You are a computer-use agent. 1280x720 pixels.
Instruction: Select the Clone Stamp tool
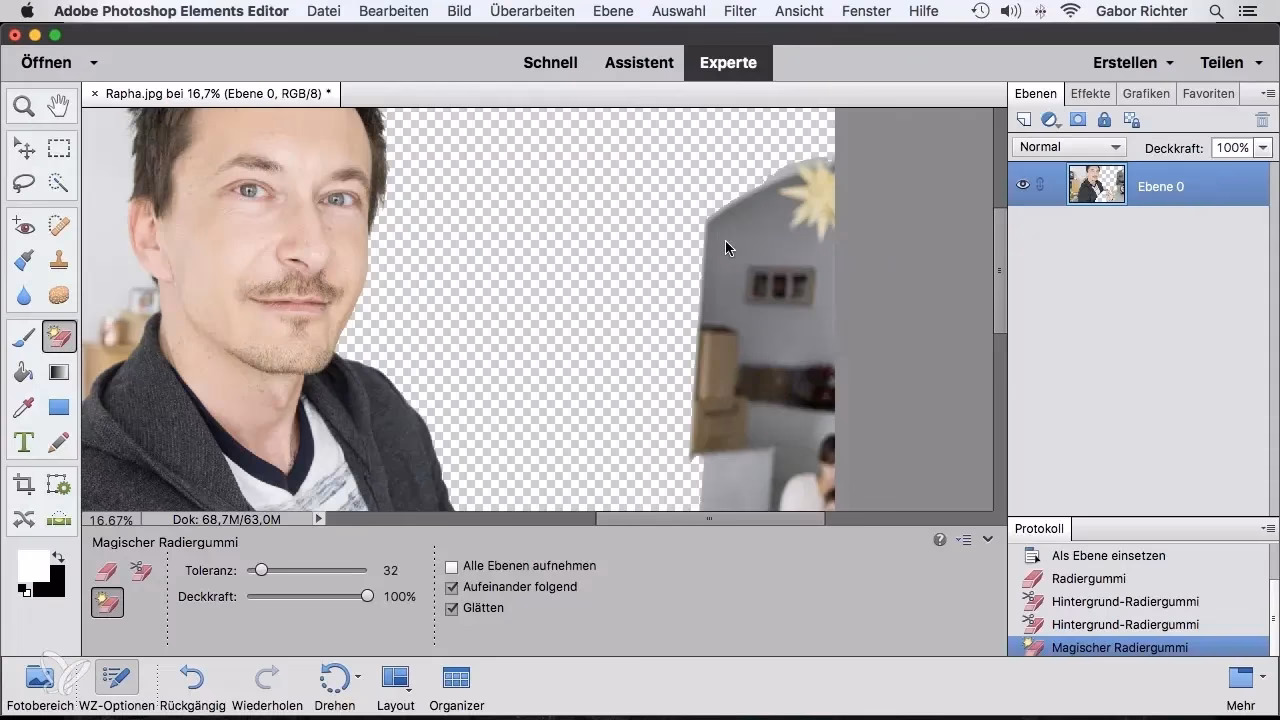click(59, 261)
